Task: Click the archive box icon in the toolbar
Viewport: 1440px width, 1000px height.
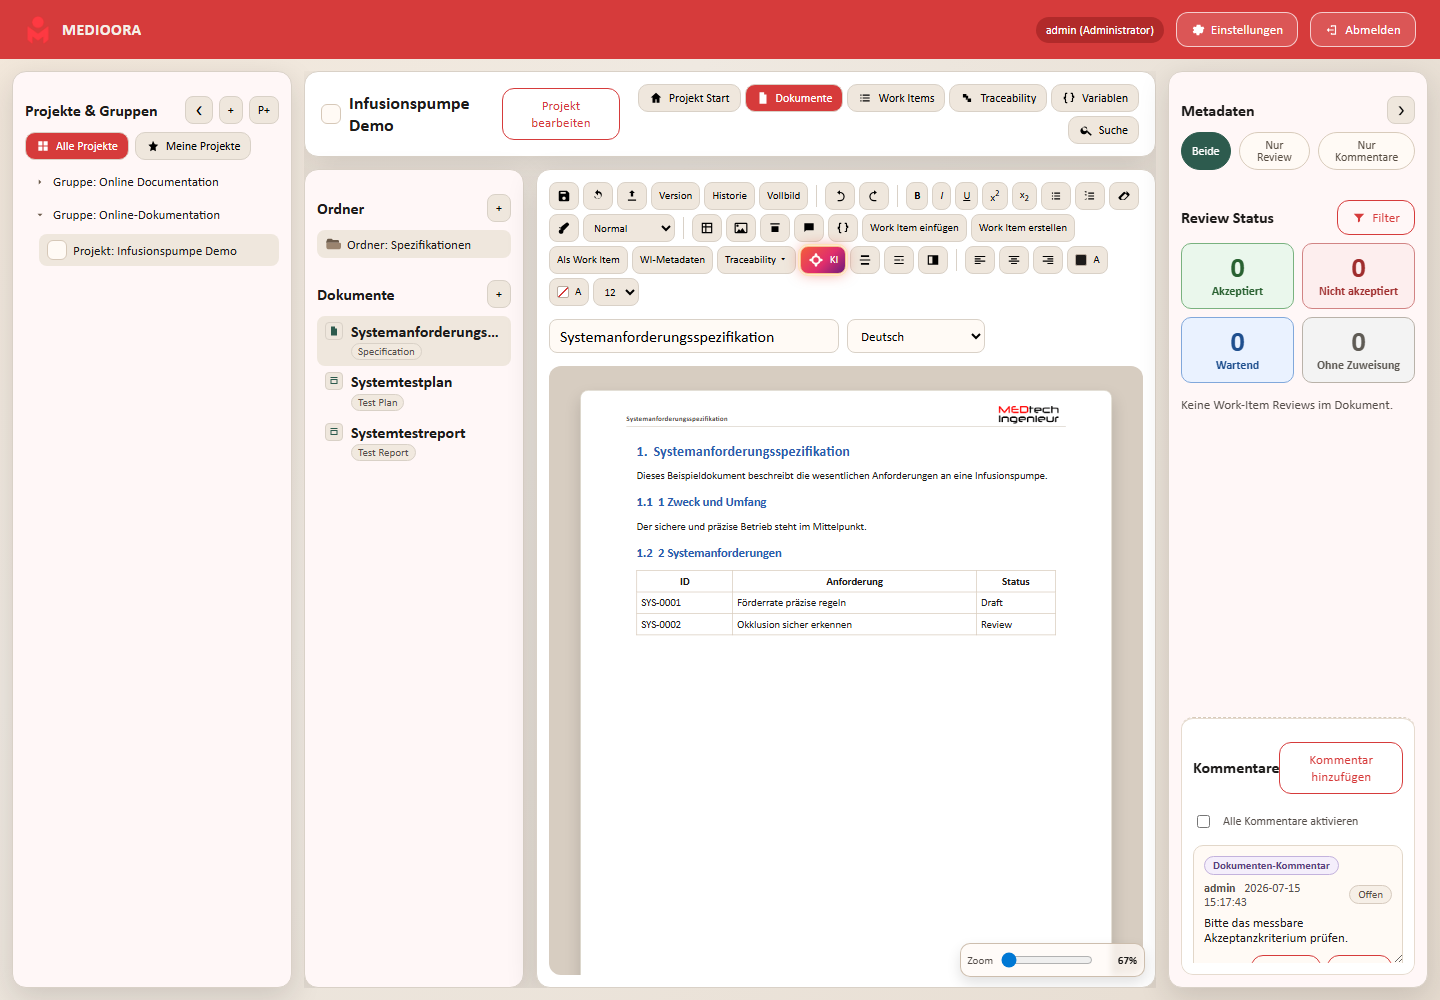Action: [775, 228]
